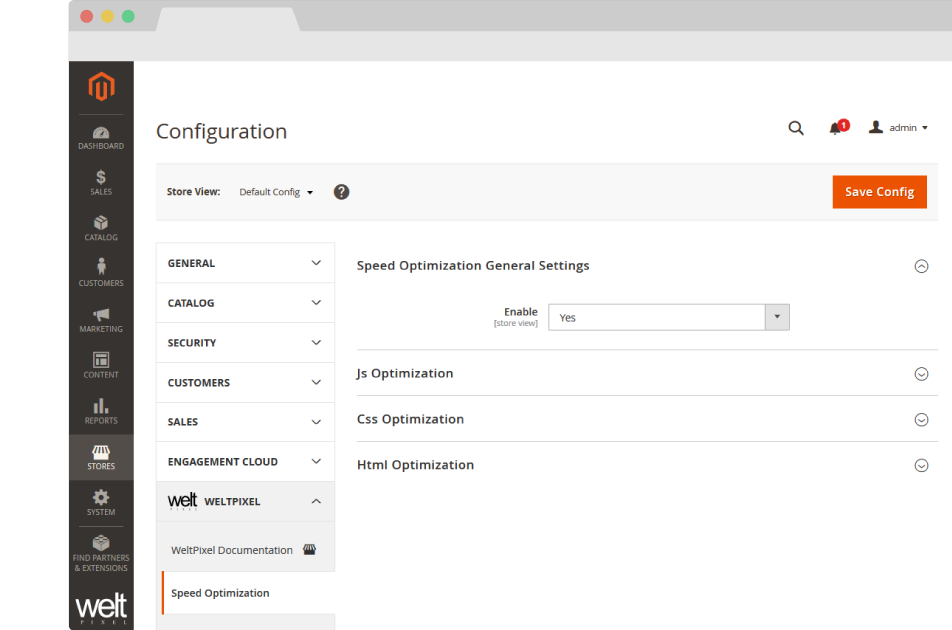Open the Enable setting dropdown arrow
Image resolution: width=952 pixels, height=630 pixels.
[777, 317]
